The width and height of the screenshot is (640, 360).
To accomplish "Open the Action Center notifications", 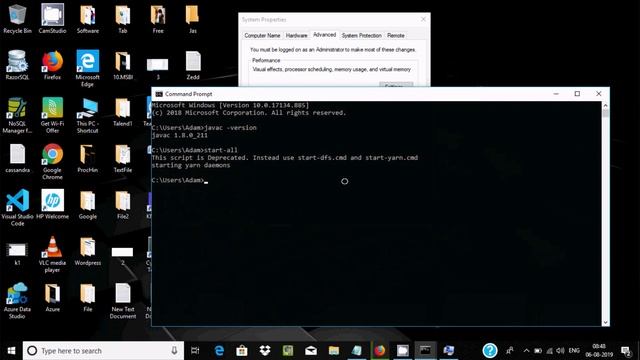I will click(626, 351).
